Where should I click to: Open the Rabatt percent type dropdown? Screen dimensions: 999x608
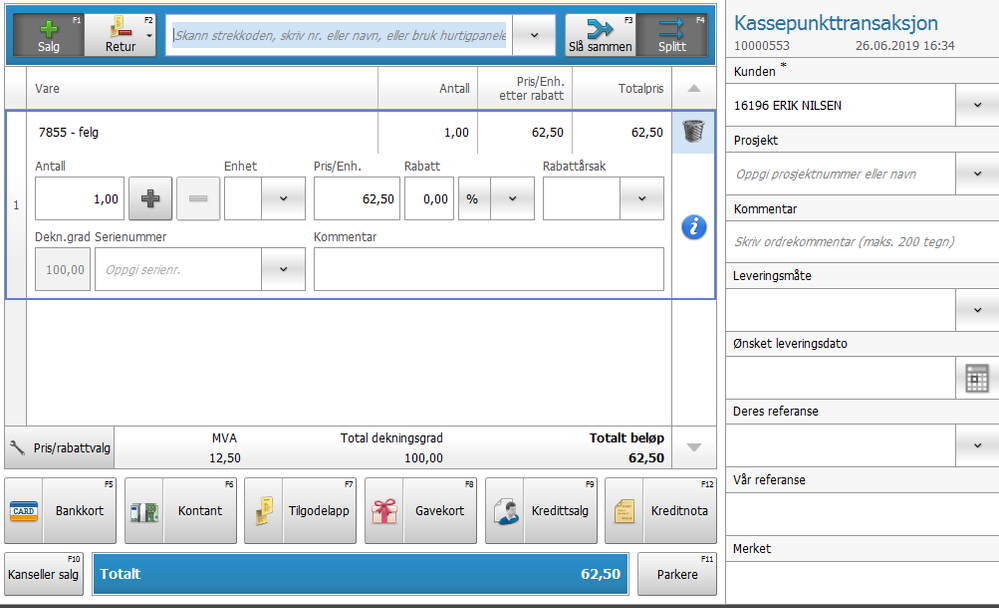(x=512, y=199)
